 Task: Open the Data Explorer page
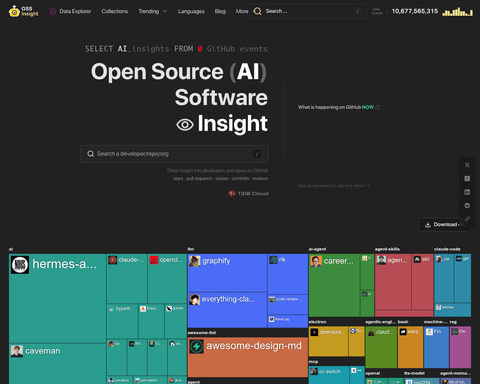pos(75,11)
